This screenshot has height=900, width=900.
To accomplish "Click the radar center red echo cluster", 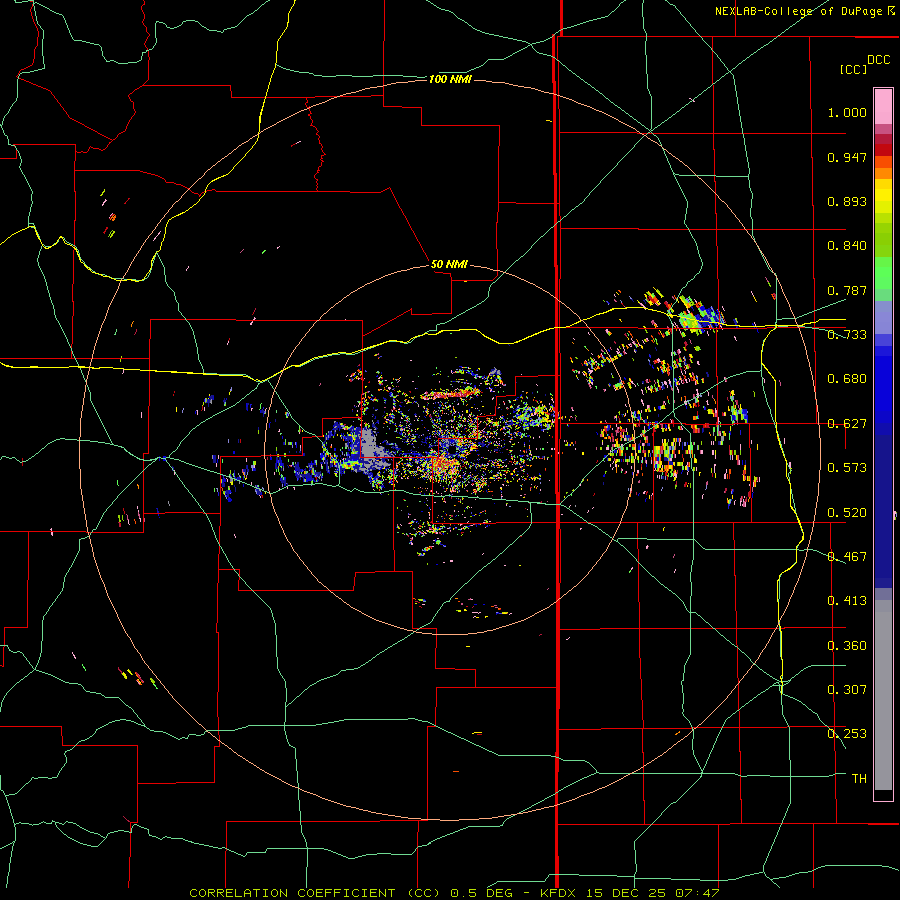I will [442, 464].
